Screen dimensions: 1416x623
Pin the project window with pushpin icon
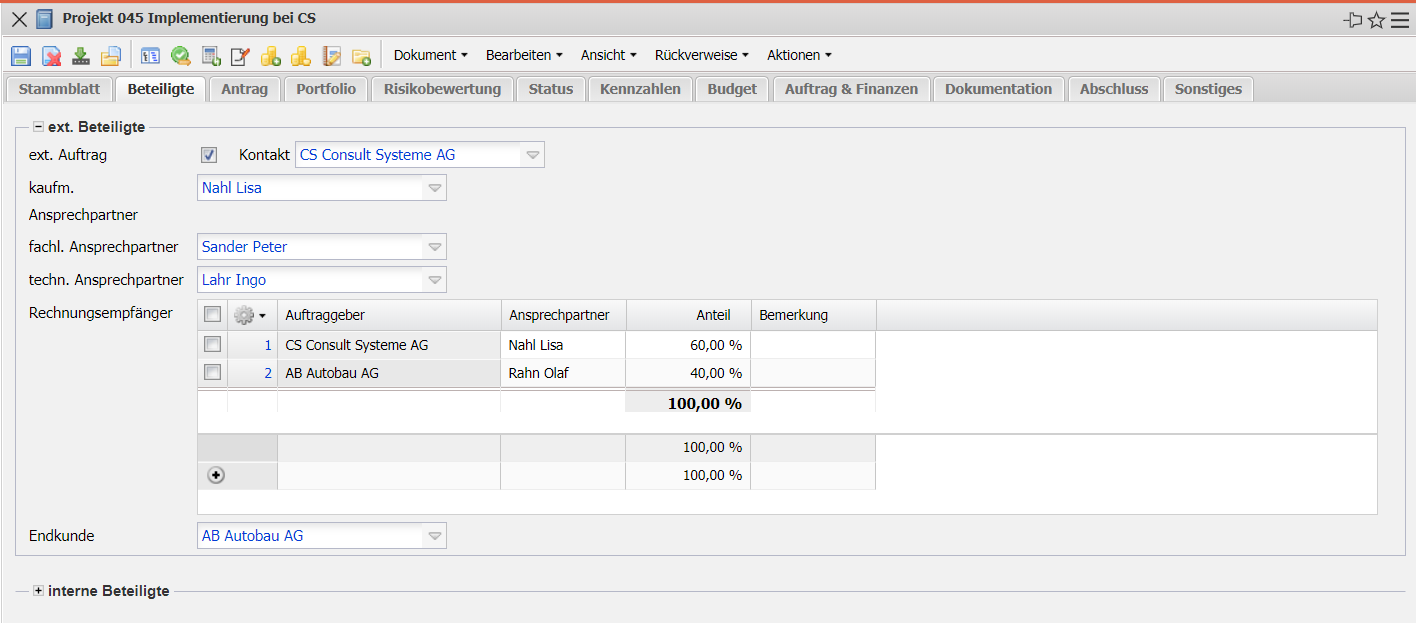point(1353,20)
